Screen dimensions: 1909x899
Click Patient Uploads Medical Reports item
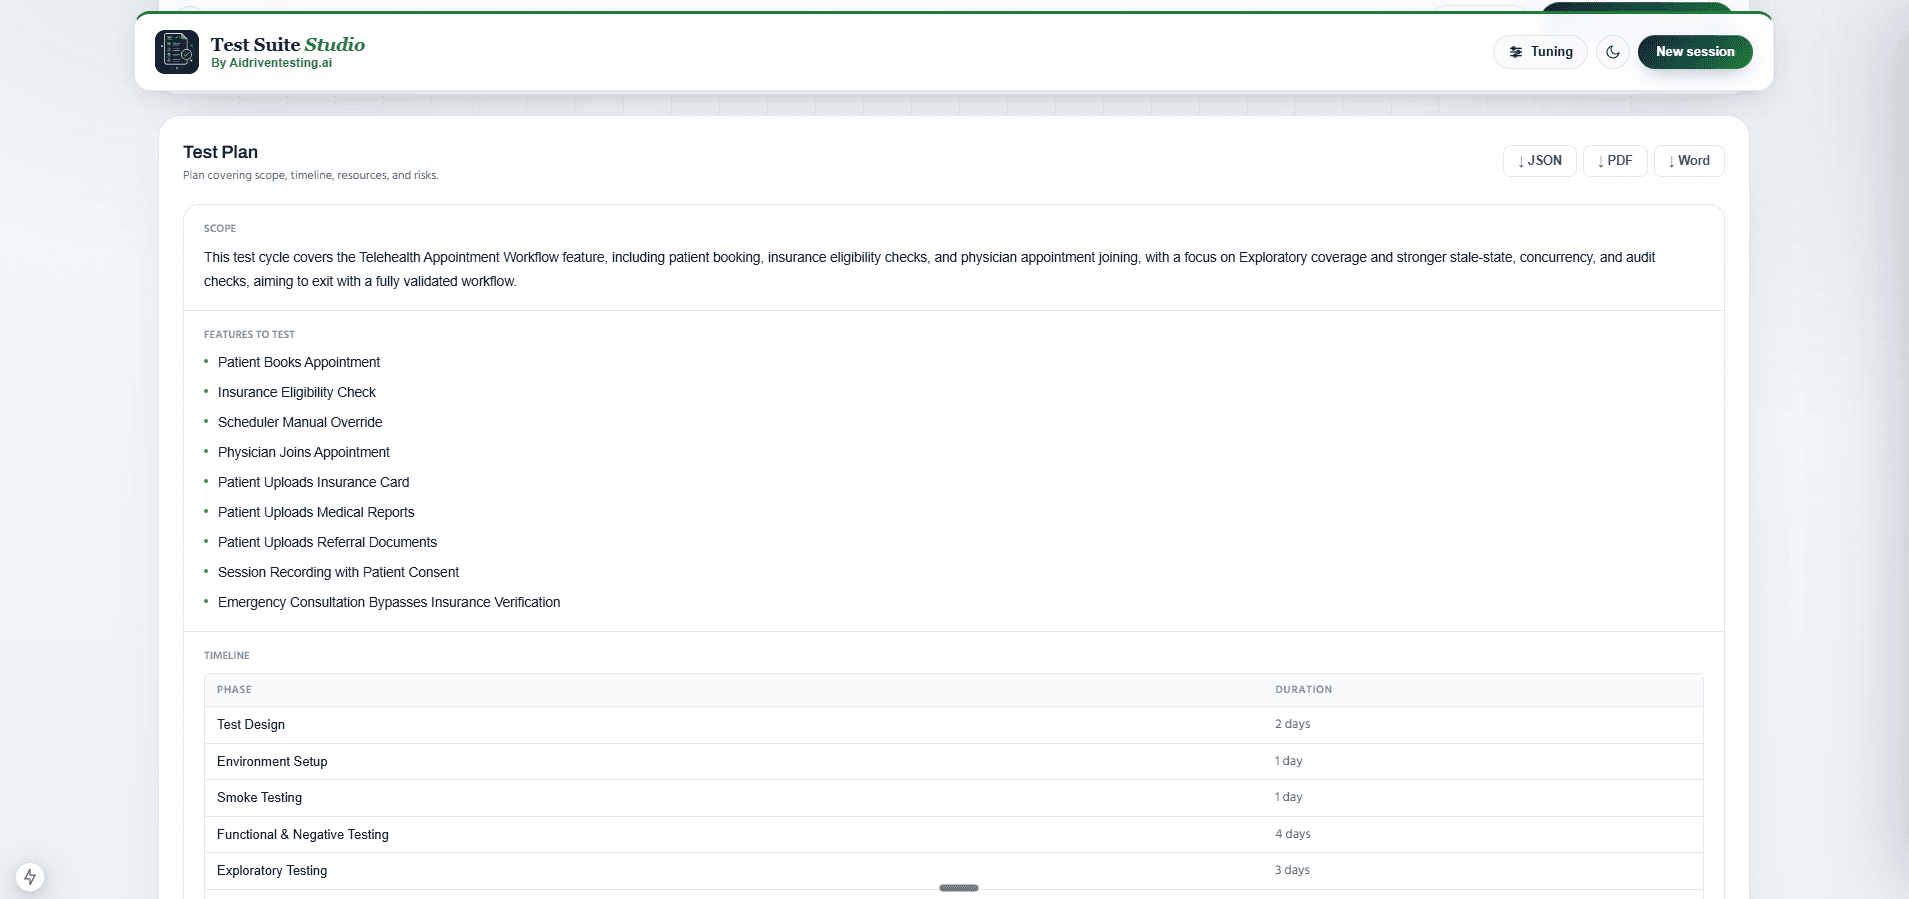(316, 512)
